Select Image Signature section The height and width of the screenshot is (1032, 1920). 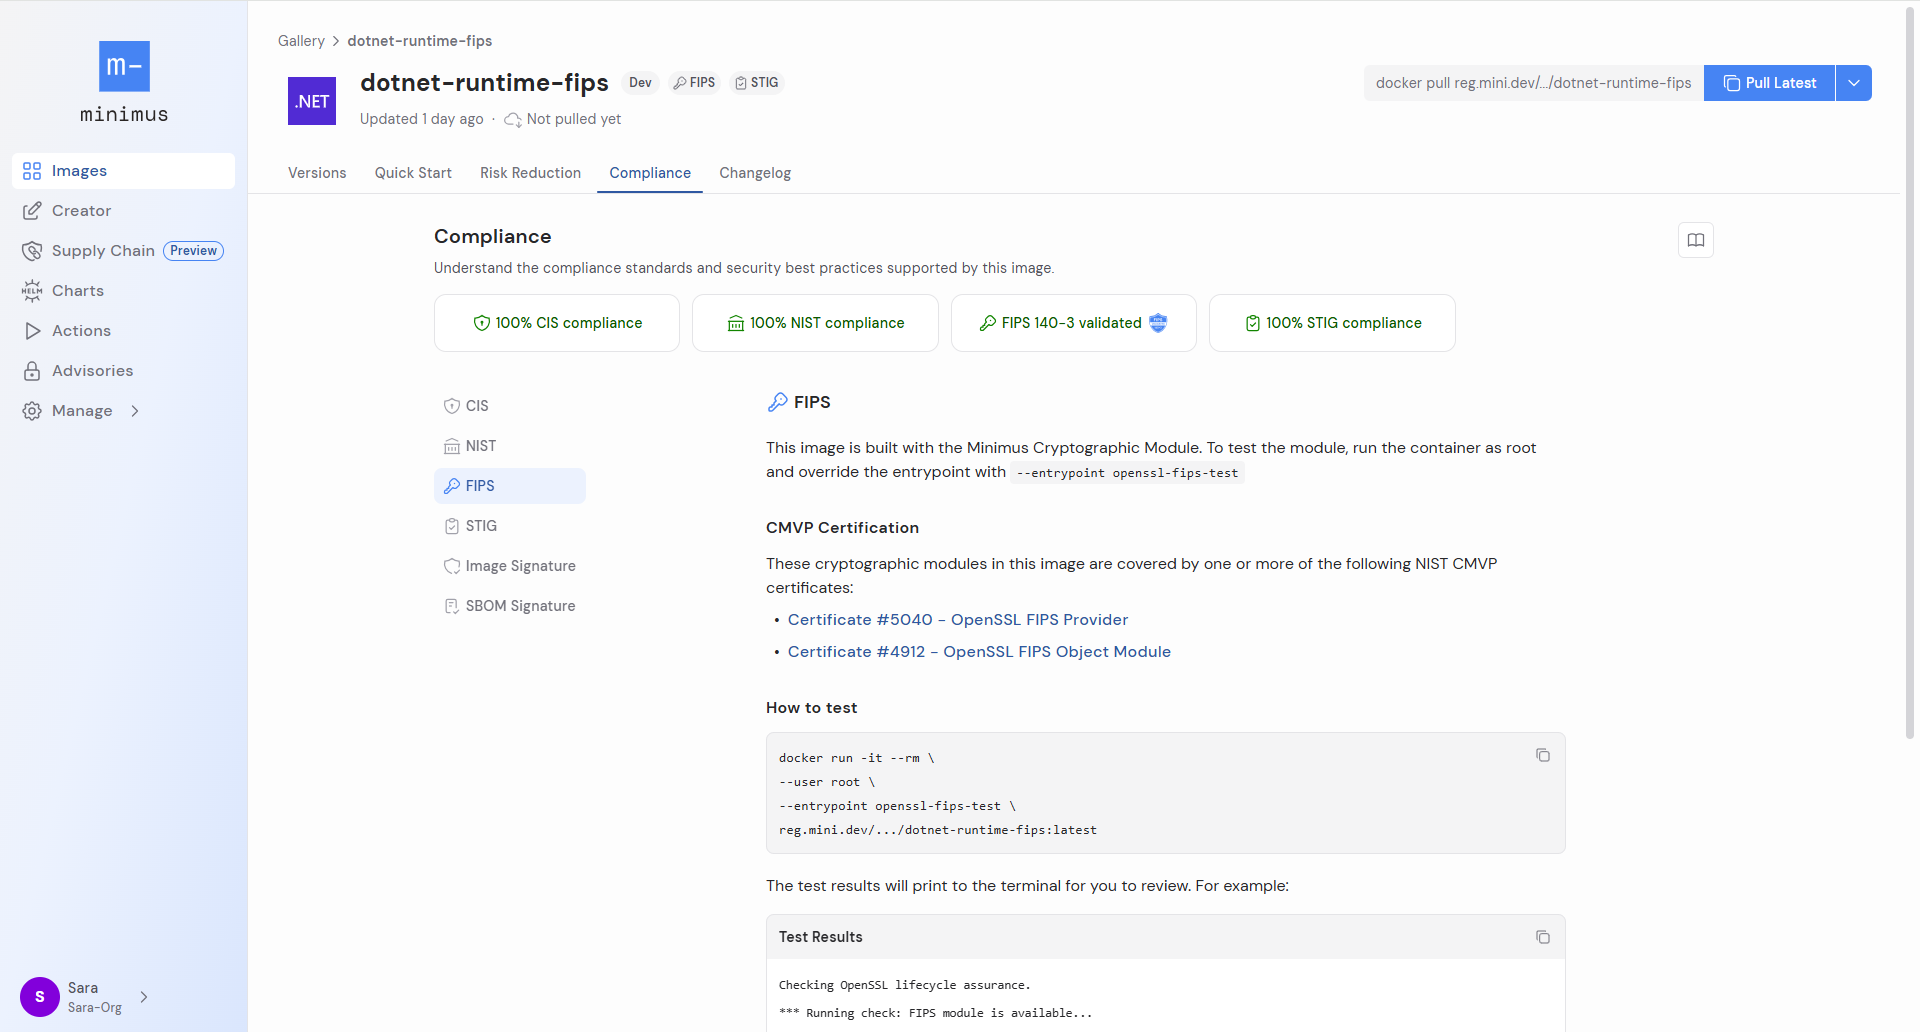point(510,566)
